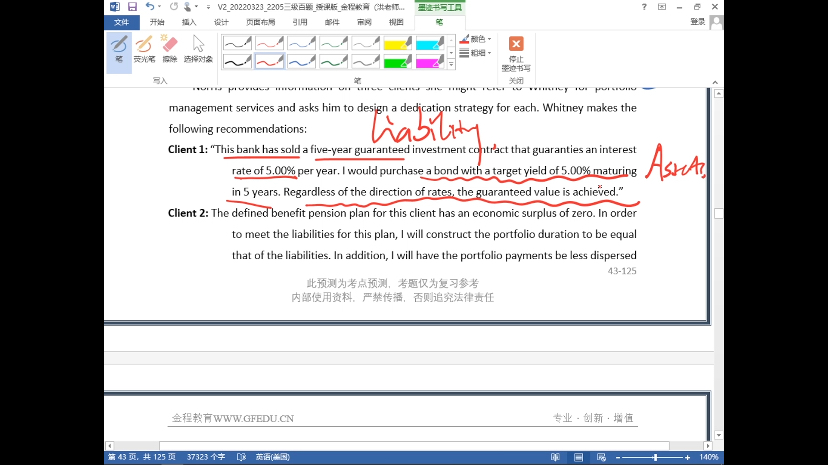Select the Pen (笔) writing tool
Screen dimensions: 828x465
[x=119, y=50]
